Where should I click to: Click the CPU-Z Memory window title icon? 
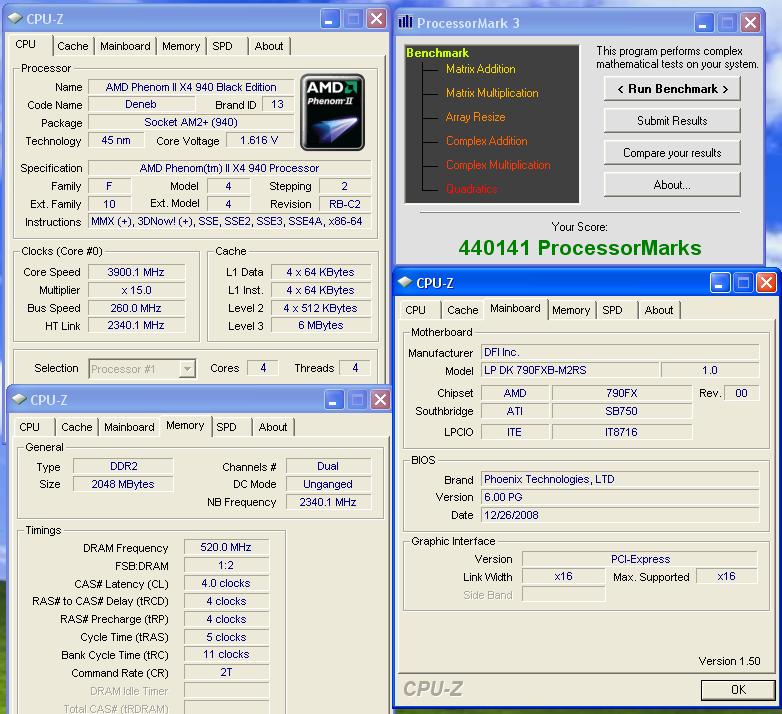pyautogui.click(x=19, y=399)
